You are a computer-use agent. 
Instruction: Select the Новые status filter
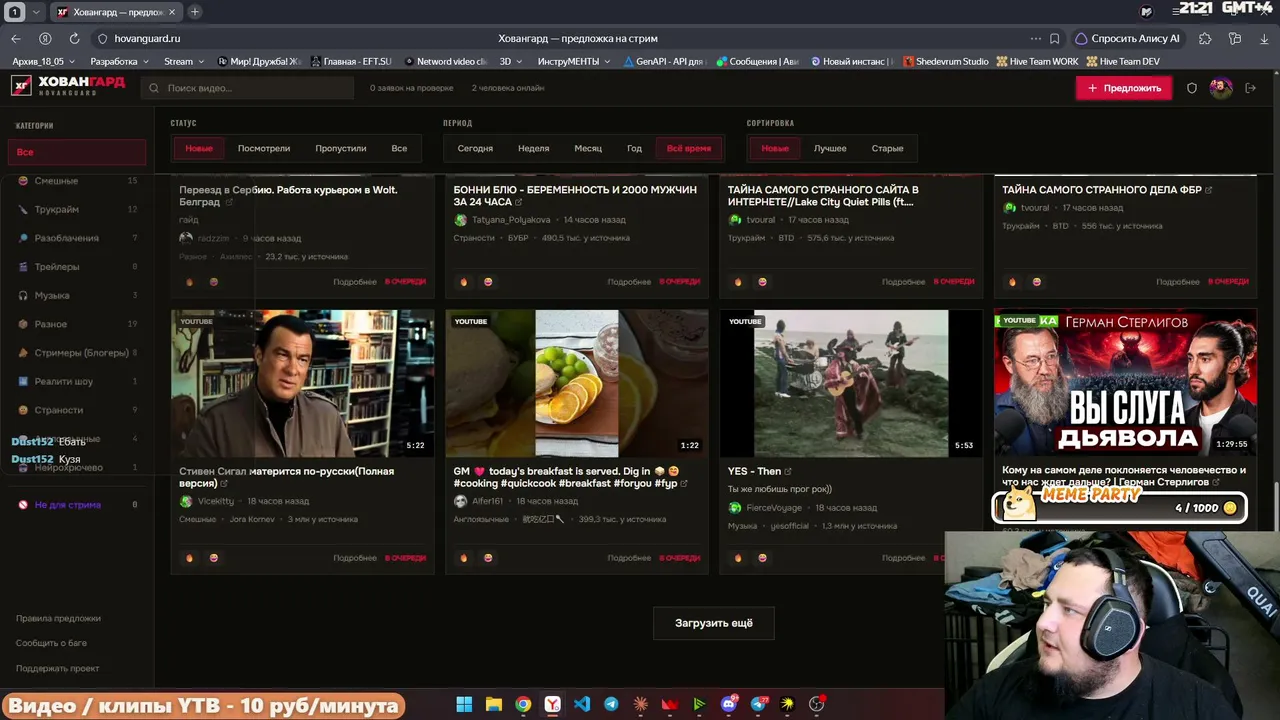point(199,148)
